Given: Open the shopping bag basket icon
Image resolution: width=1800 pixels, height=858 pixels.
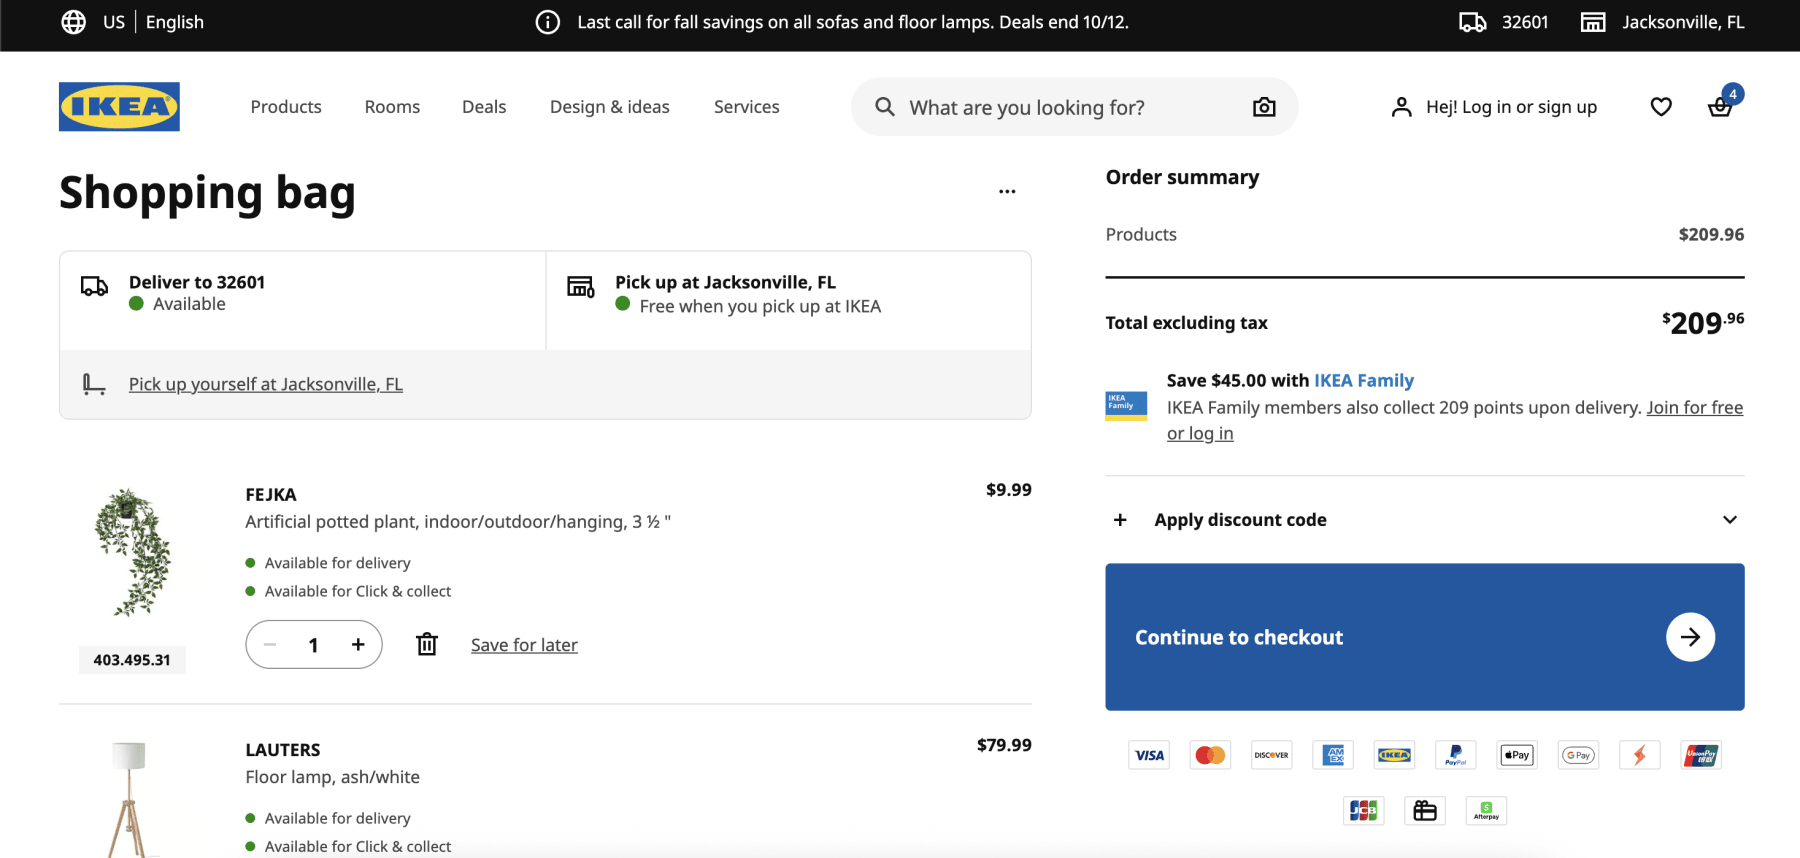Looking at the screenshot, I should pos(1720,107).
